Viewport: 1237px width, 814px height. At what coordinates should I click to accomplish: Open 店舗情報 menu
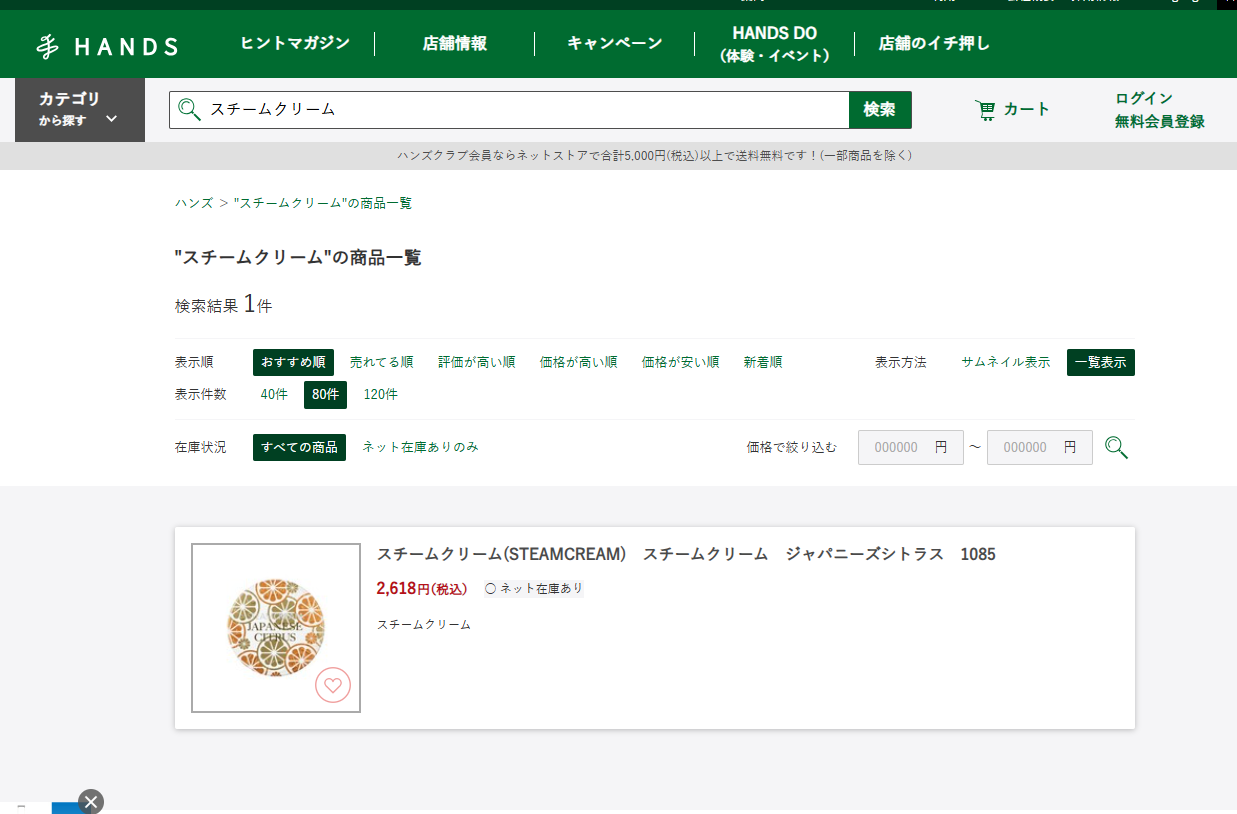tap(454, 43)
